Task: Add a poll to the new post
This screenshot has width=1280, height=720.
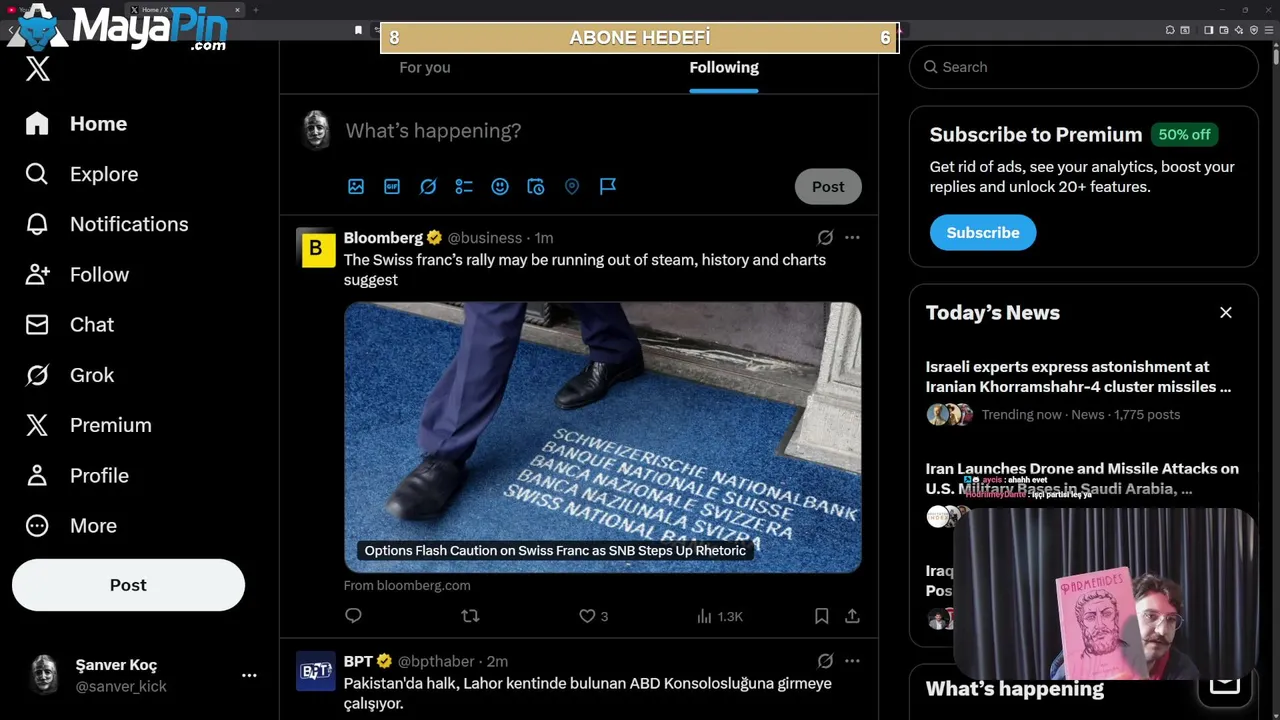Action: click(x=464, y=186)
